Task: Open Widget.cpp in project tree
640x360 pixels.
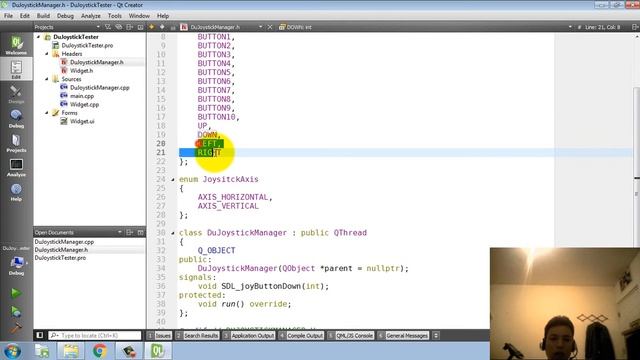Action: pyautogui.click(x=84, y=104)
